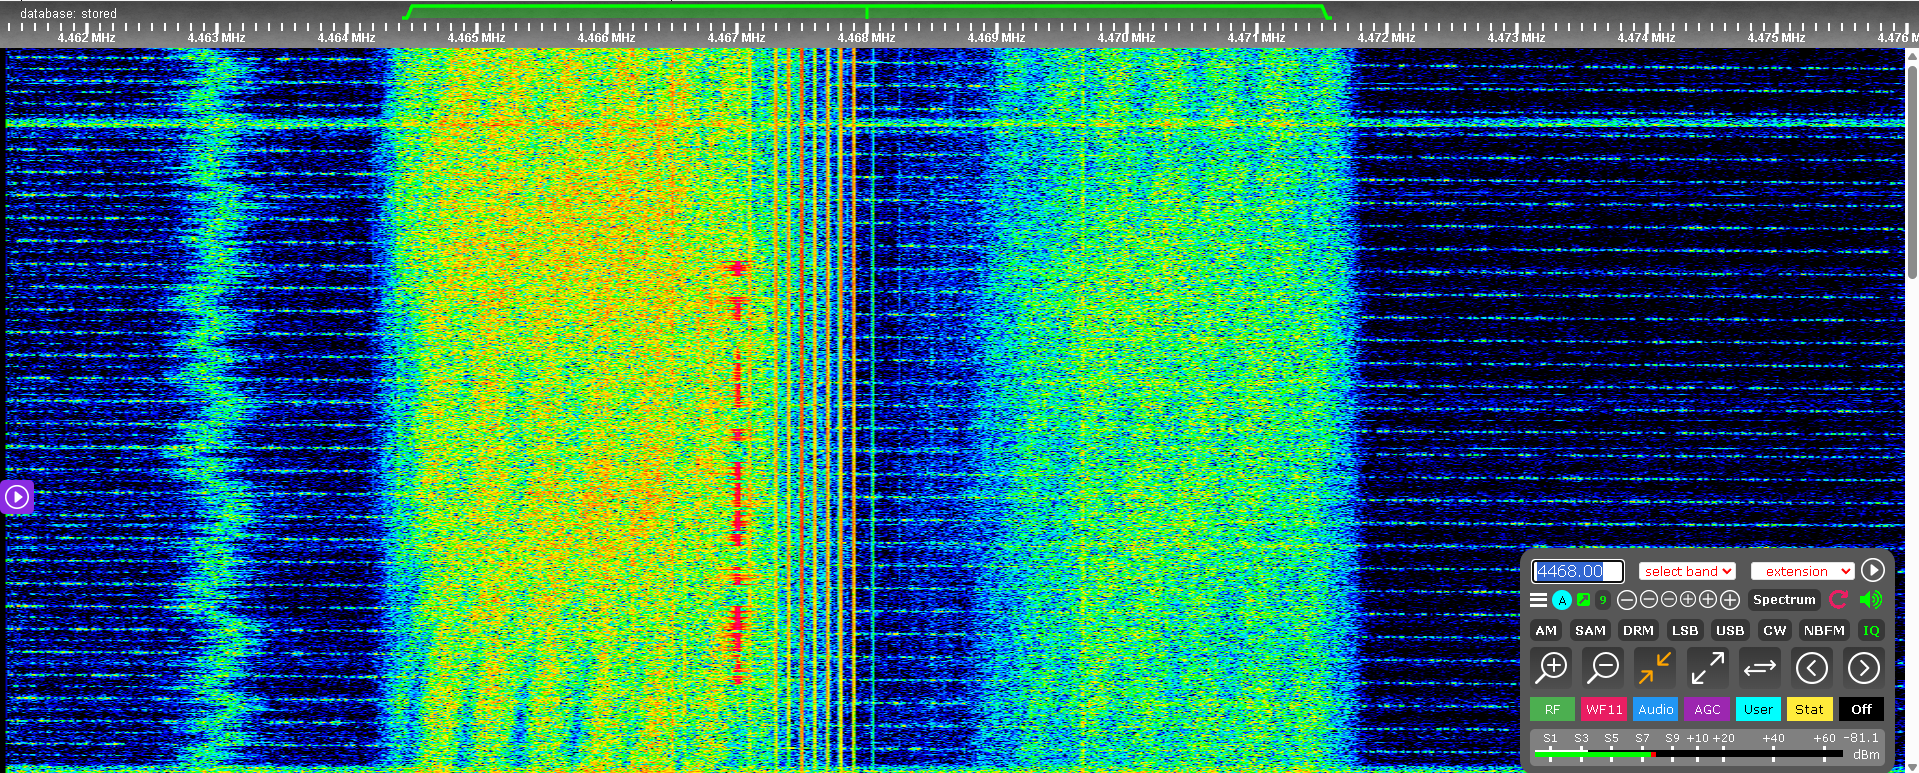
Task: Open the pink WF11 tab
Action: pyautogui.click(x=1604, y=709)
